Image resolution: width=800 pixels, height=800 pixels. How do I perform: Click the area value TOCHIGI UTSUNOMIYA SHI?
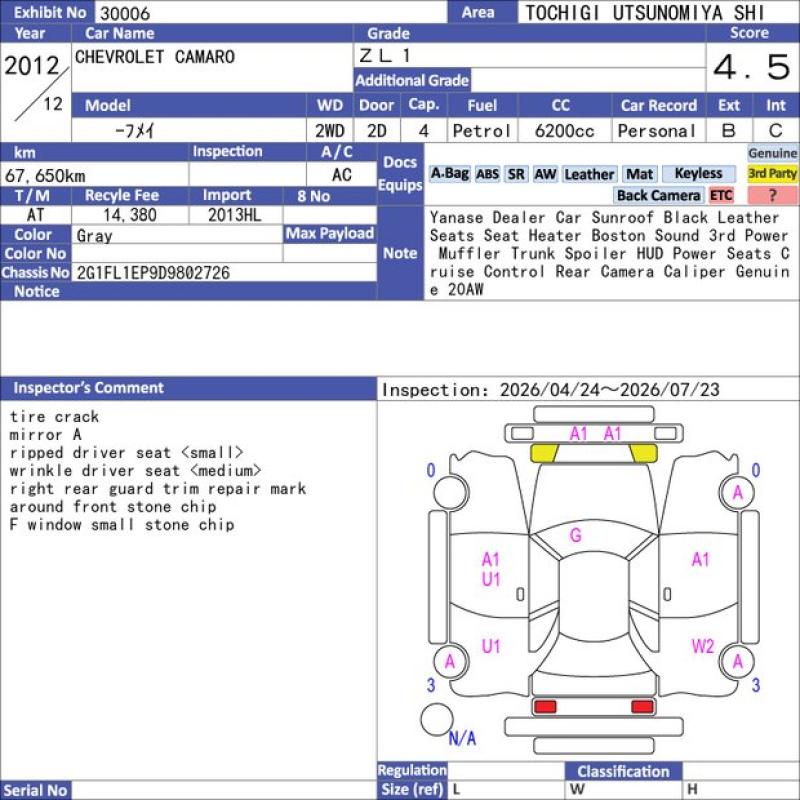pos(644,13)
